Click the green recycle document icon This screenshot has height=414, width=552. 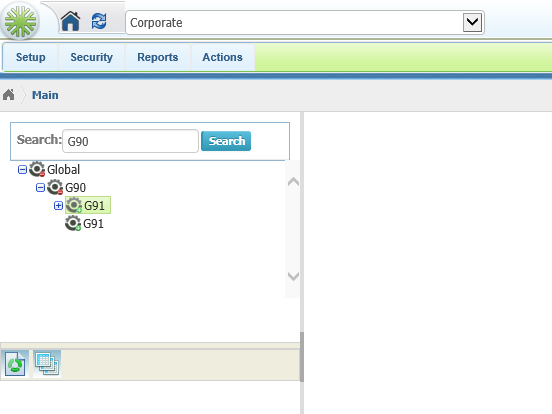click(x=15, y=364)
